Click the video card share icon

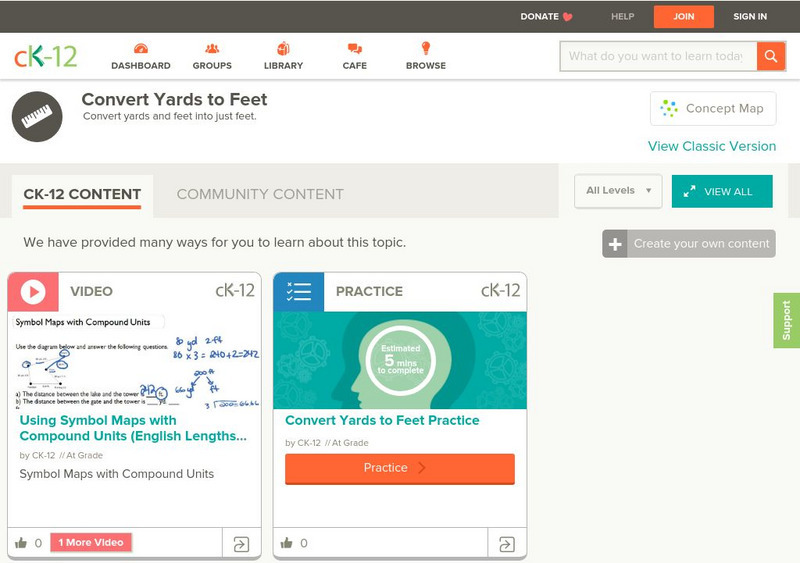(241, 544)
